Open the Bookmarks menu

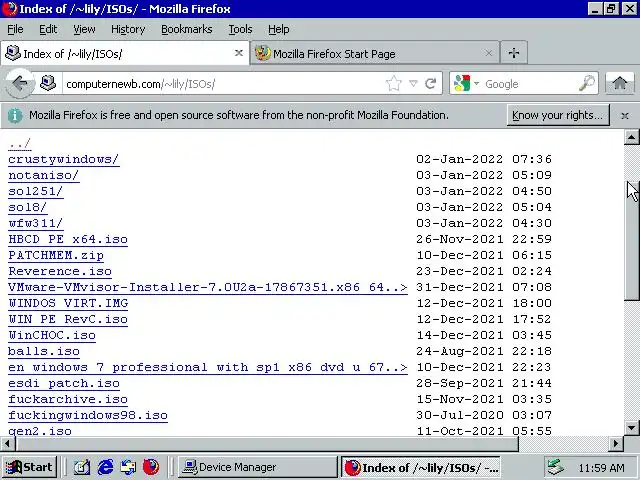pyautogui.click(x=187, y=29)
